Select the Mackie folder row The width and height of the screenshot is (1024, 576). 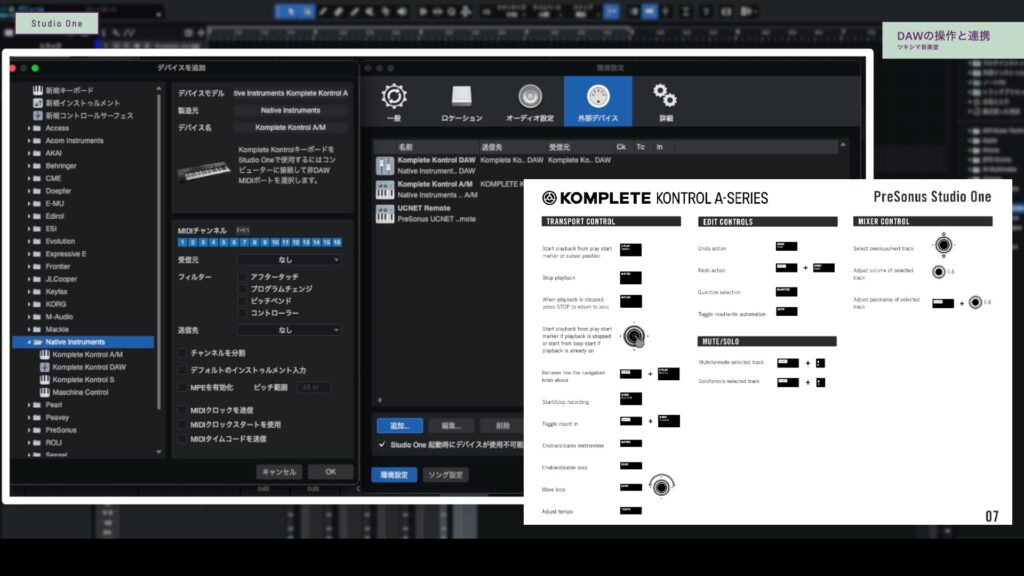click(84, 330)
